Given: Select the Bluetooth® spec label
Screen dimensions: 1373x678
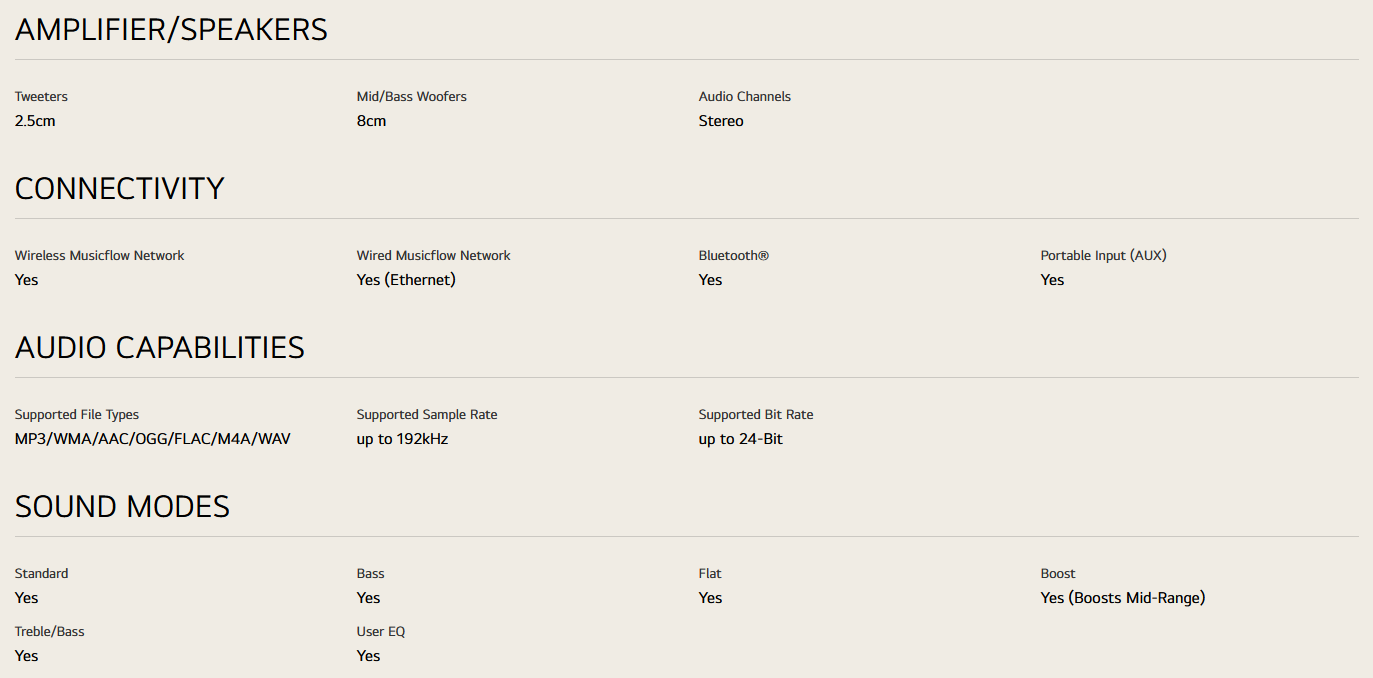Looking at the screenshot, I should point(733,256).
